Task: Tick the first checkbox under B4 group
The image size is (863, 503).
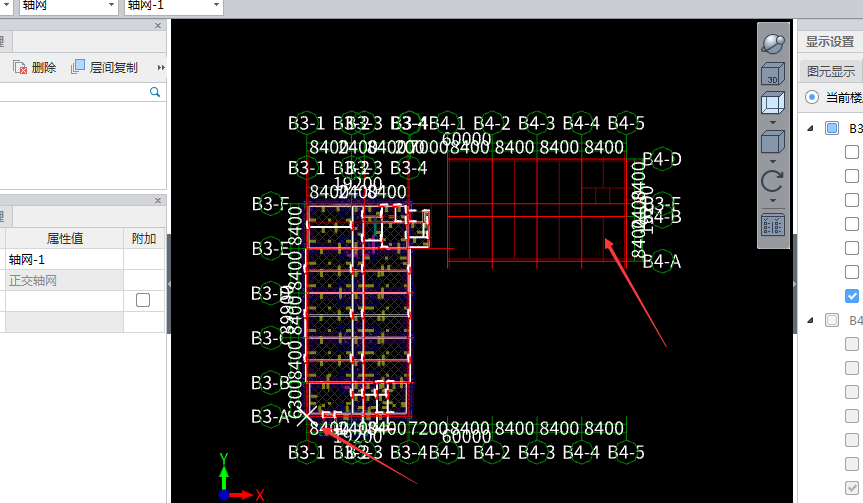Action: coord(852,344)
